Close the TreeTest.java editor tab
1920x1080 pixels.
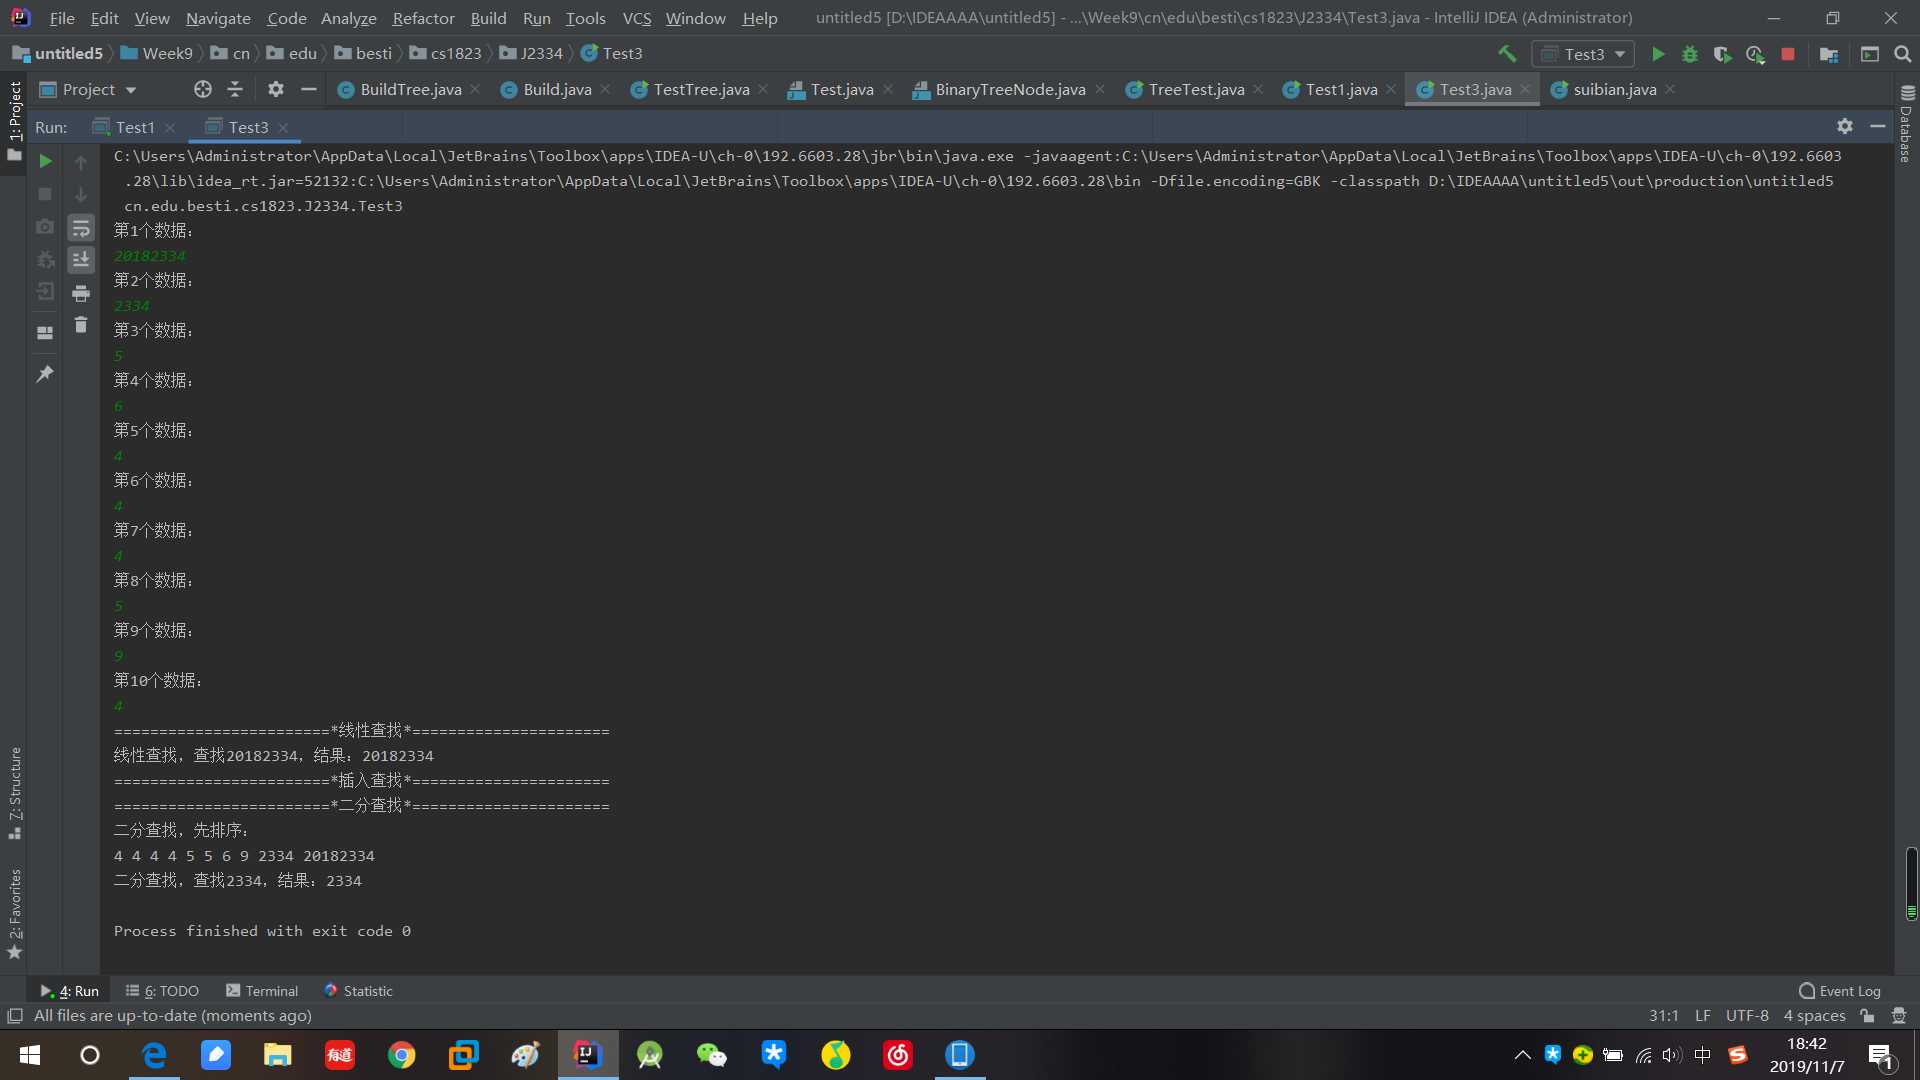(x=1258, y=89)
